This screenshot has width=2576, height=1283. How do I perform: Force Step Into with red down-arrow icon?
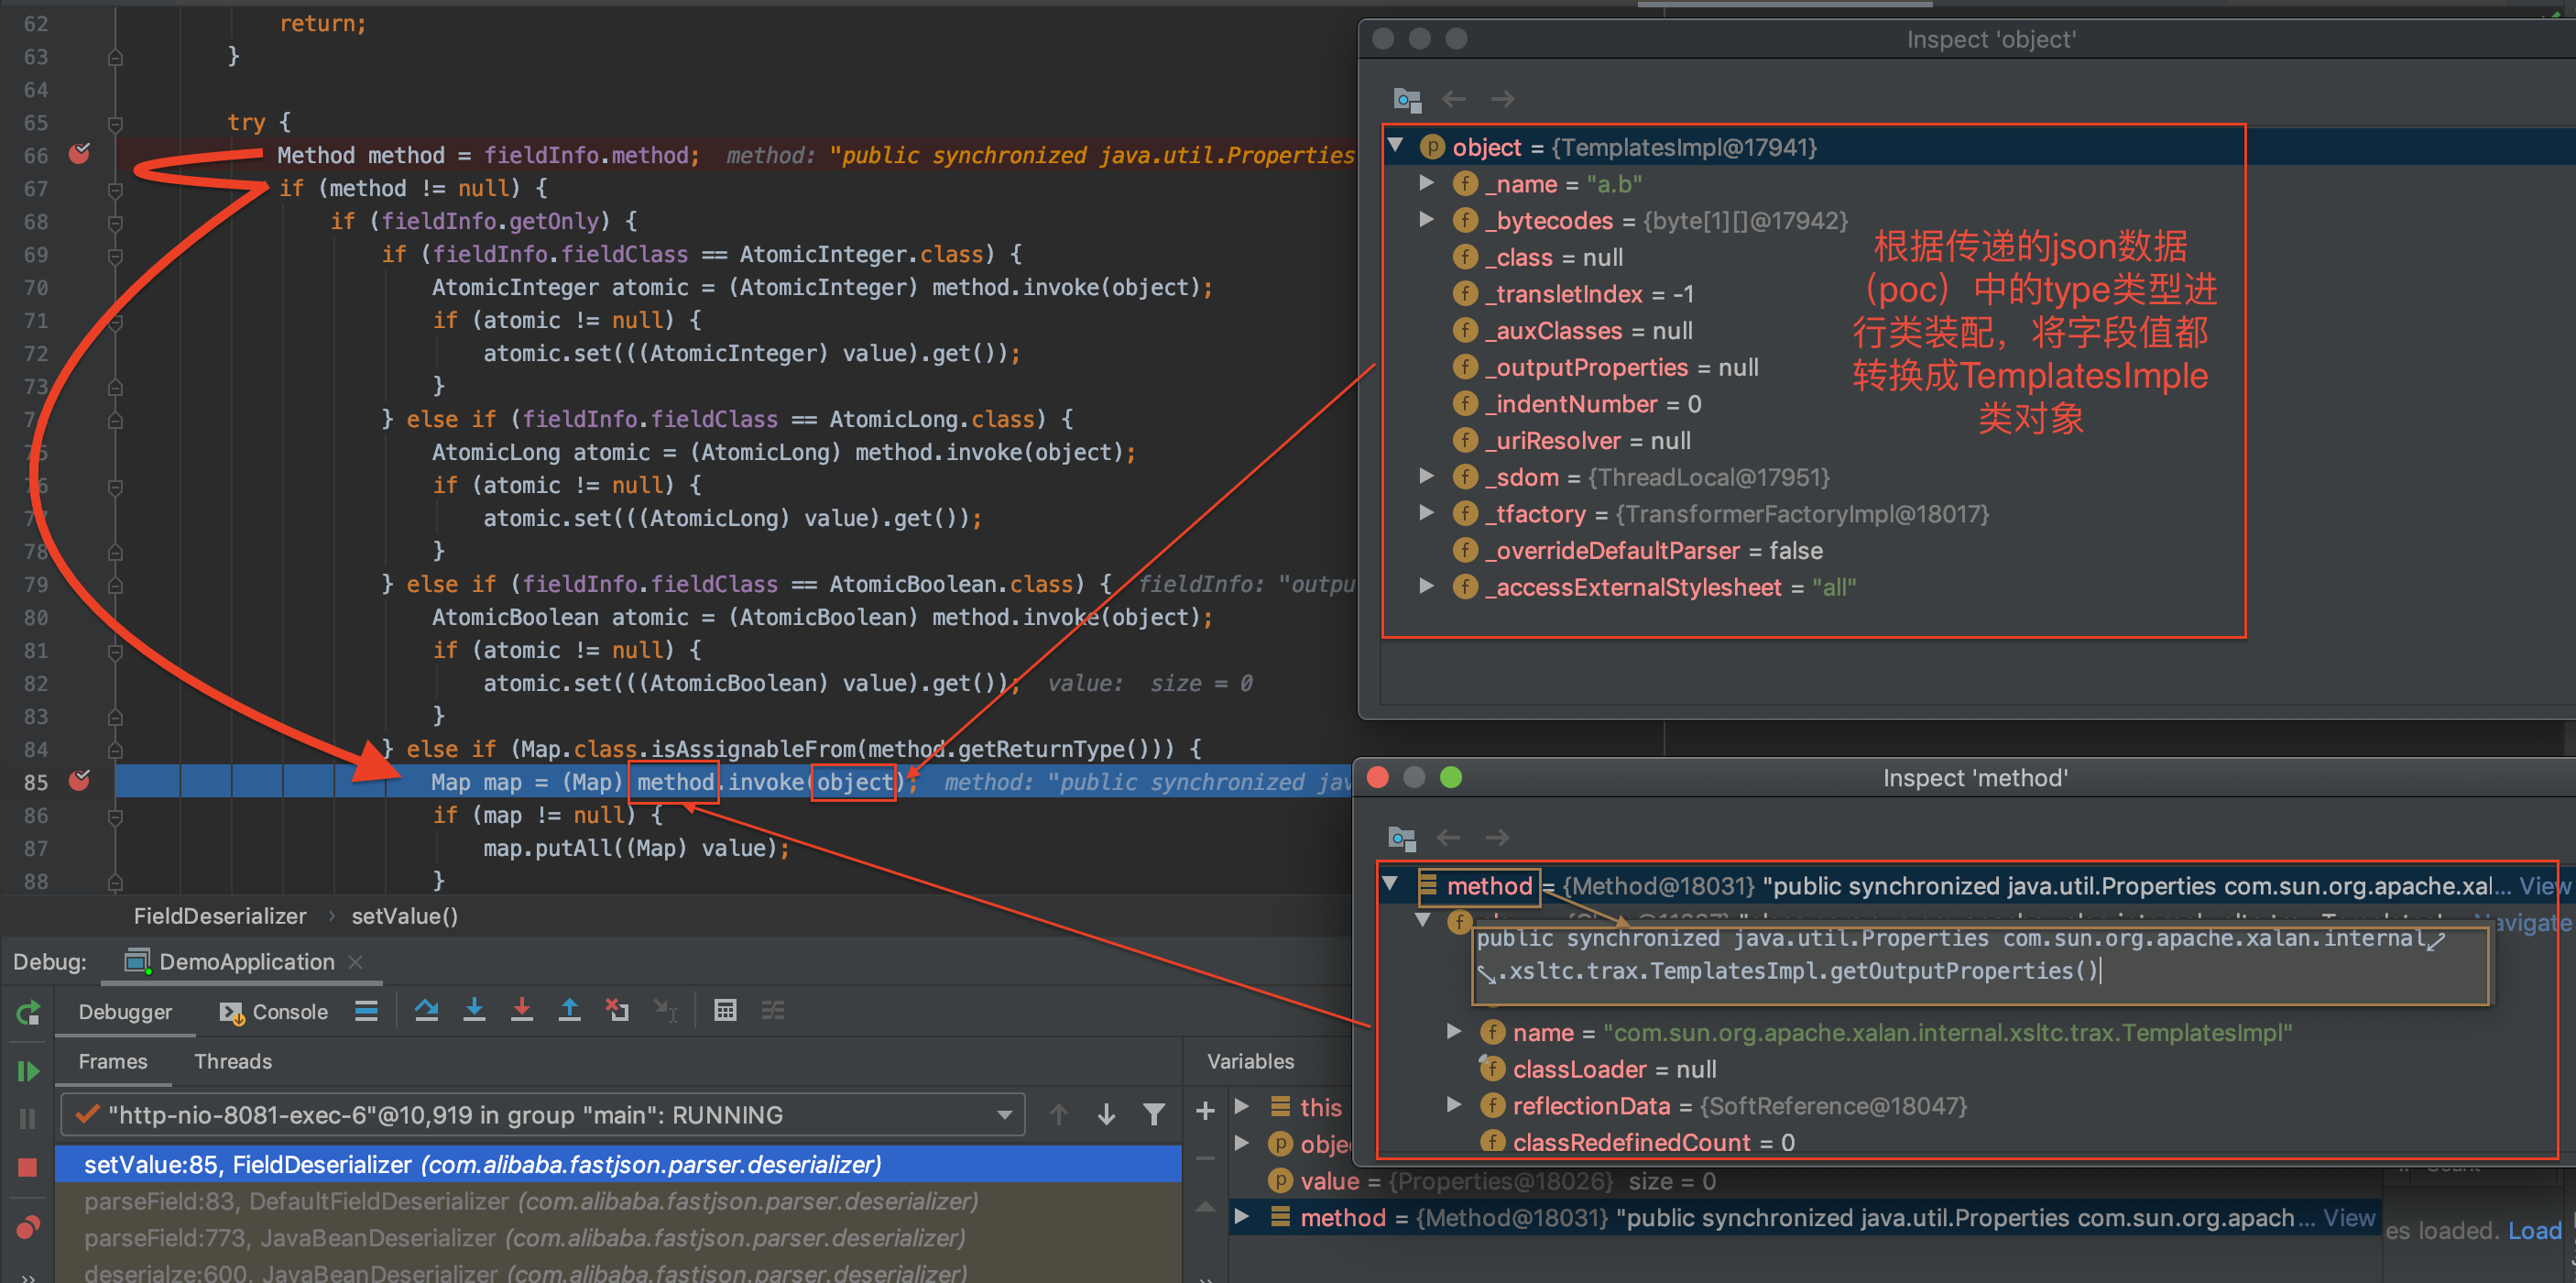point(521,1011)
